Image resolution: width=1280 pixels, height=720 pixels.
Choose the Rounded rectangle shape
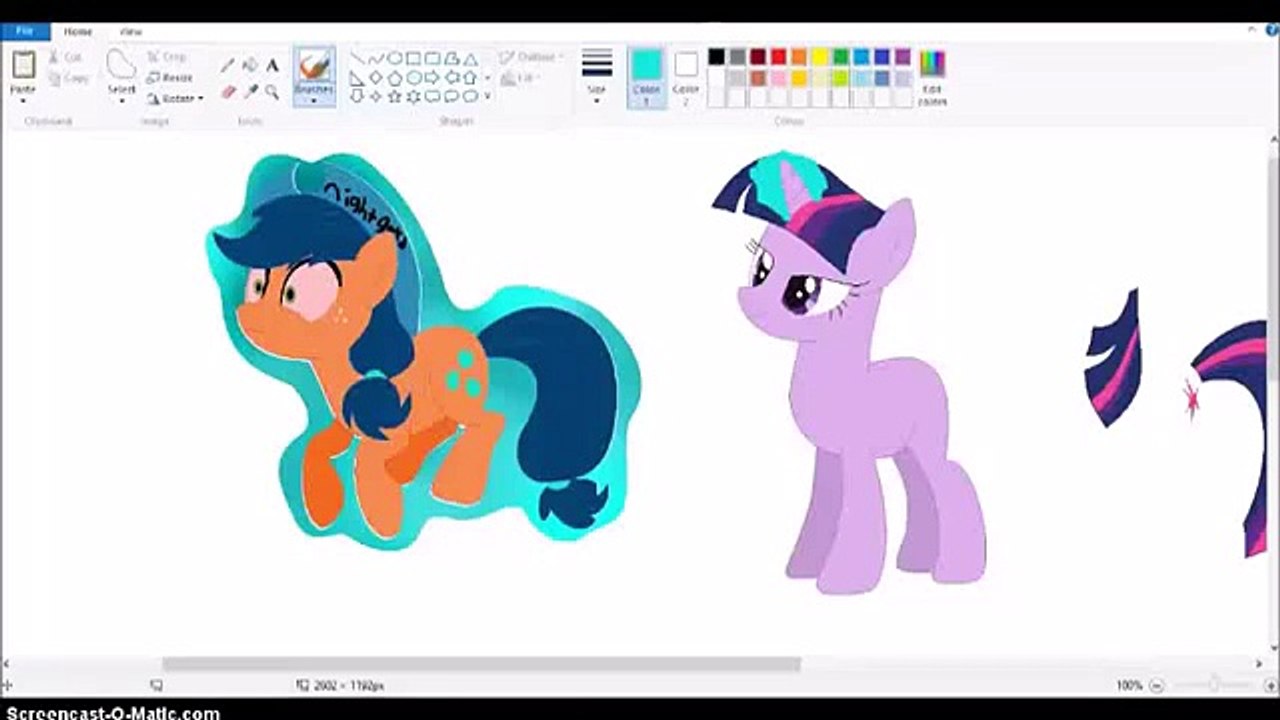tap(433, 59)
